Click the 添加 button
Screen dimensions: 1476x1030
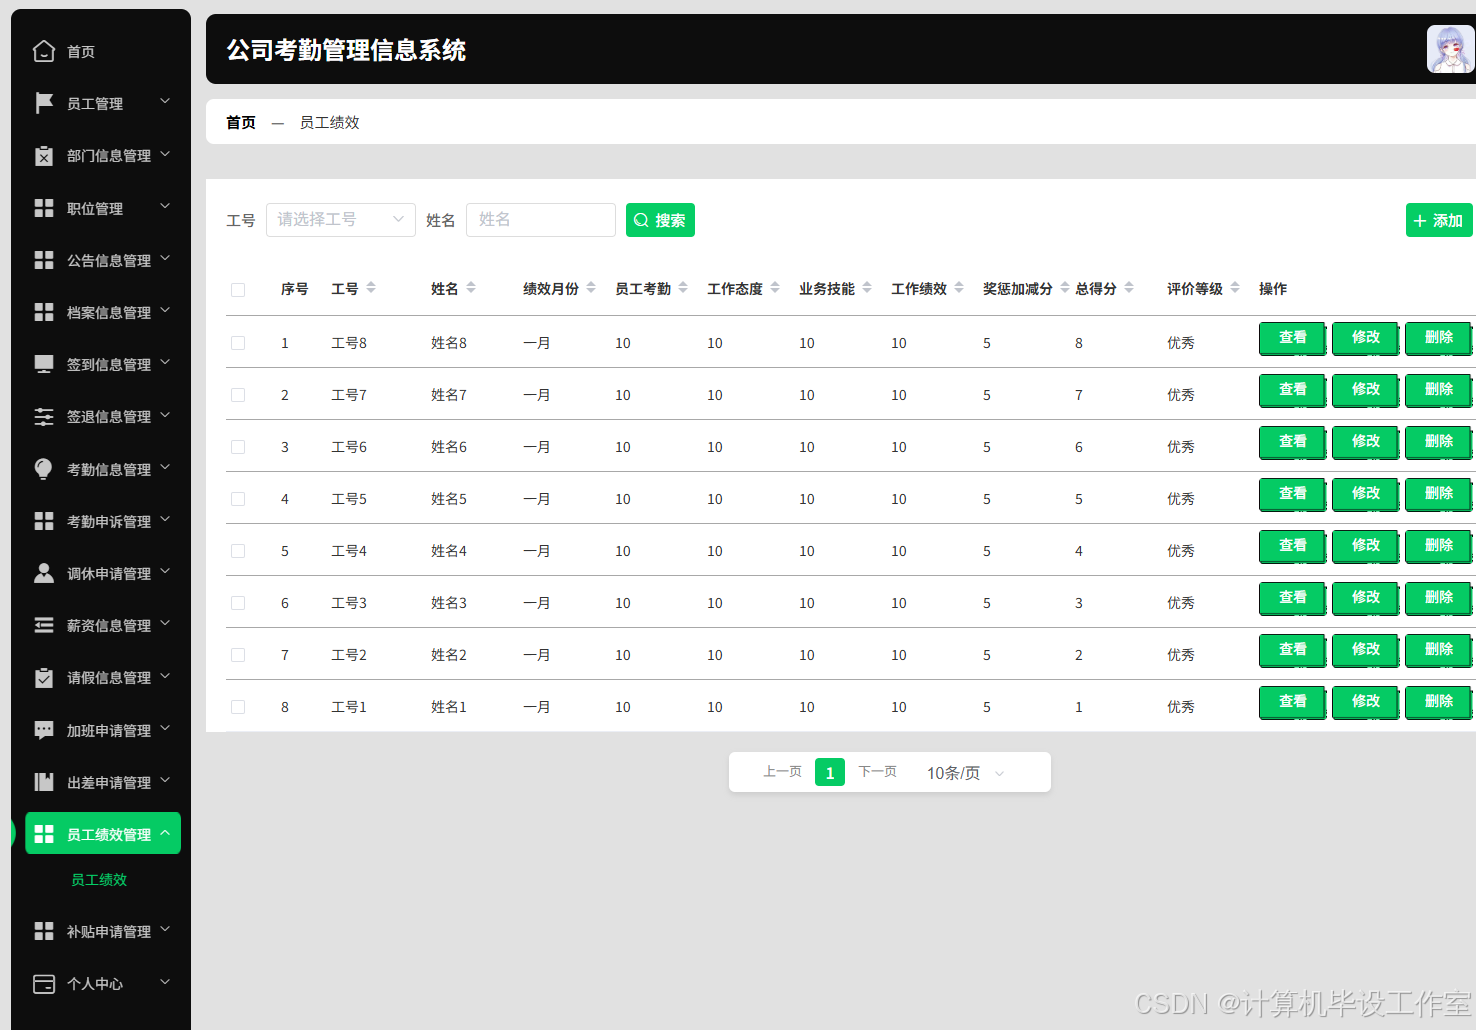[x=1439, y=220]
